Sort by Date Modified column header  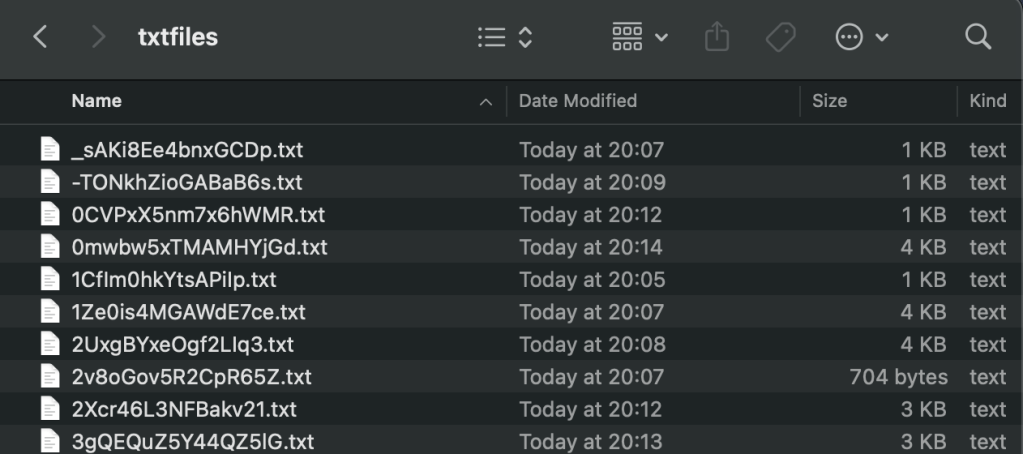578,101
